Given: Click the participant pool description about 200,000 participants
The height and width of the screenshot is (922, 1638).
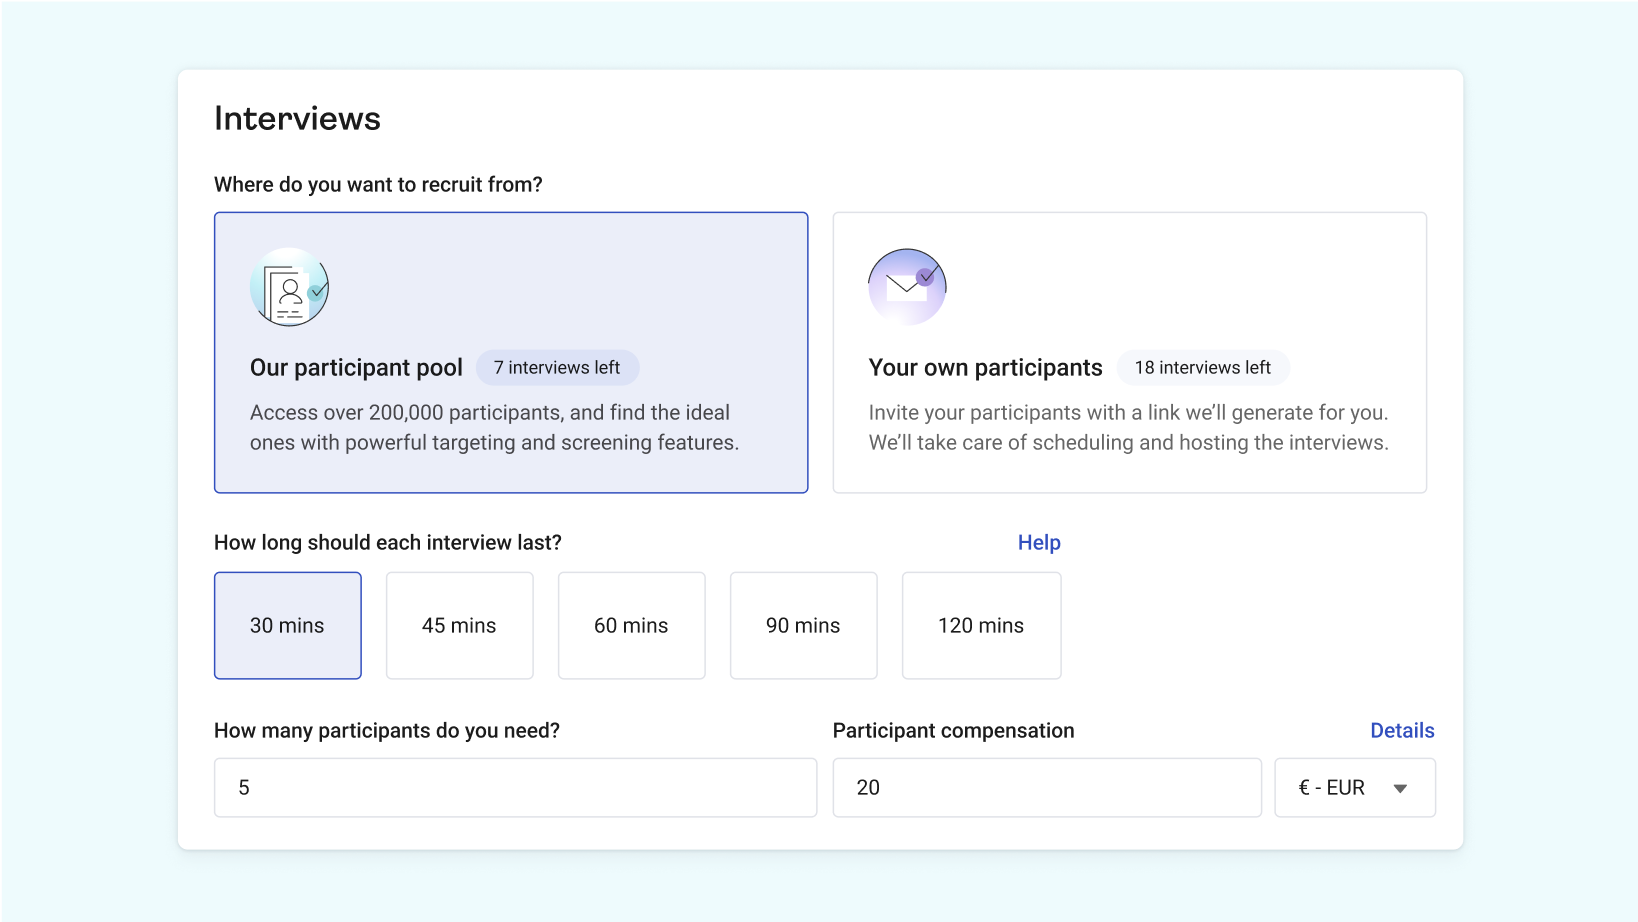Looking at the screenshot, I should pyautogui.click(x=494, y=428).
